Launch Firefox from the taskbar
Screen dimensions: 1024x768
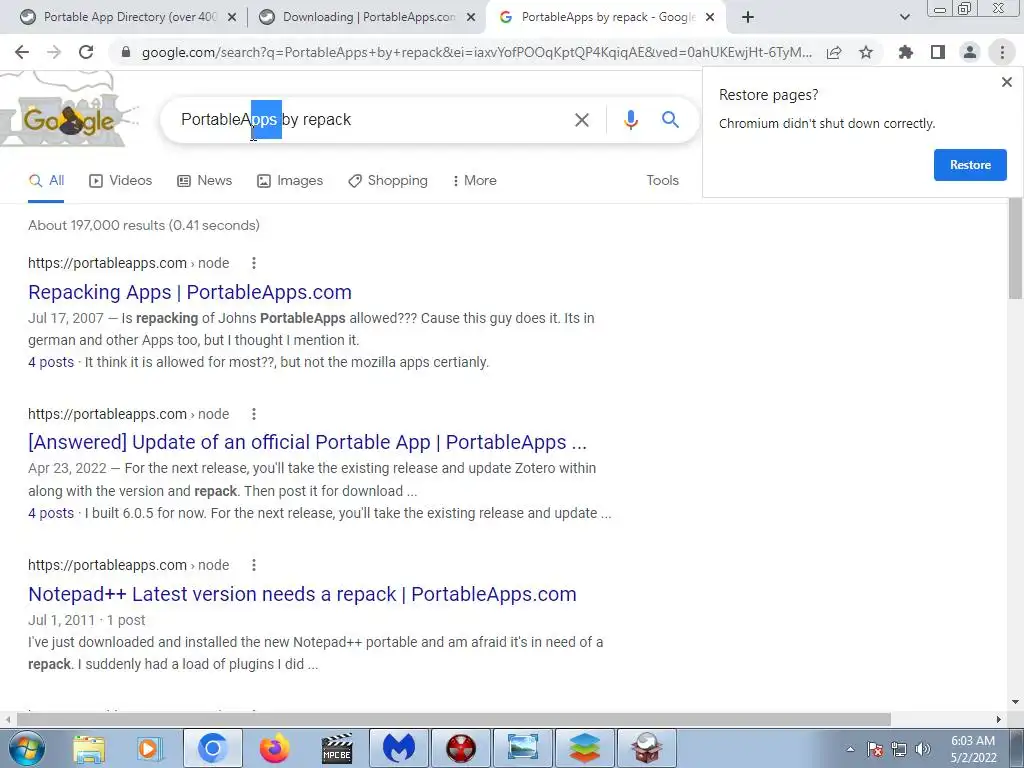pos(274,748)
